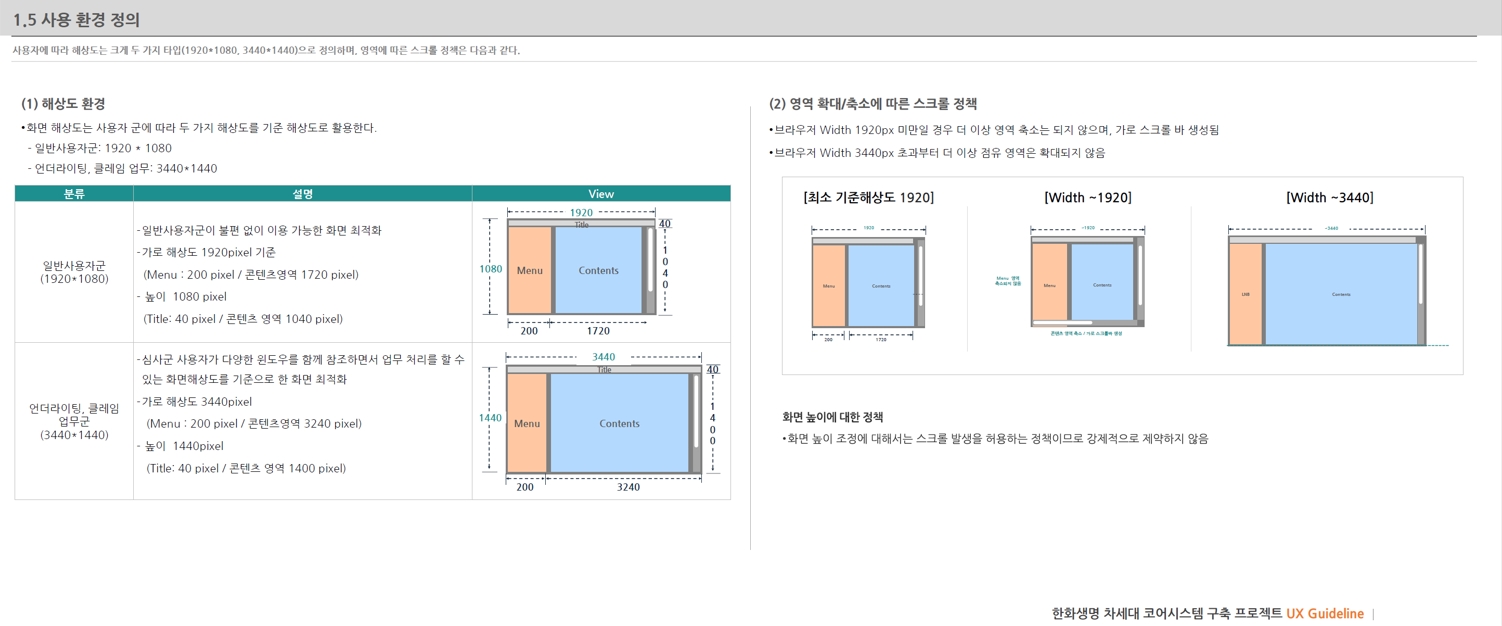Click the '분류' table column header

(x=74, y=194)
